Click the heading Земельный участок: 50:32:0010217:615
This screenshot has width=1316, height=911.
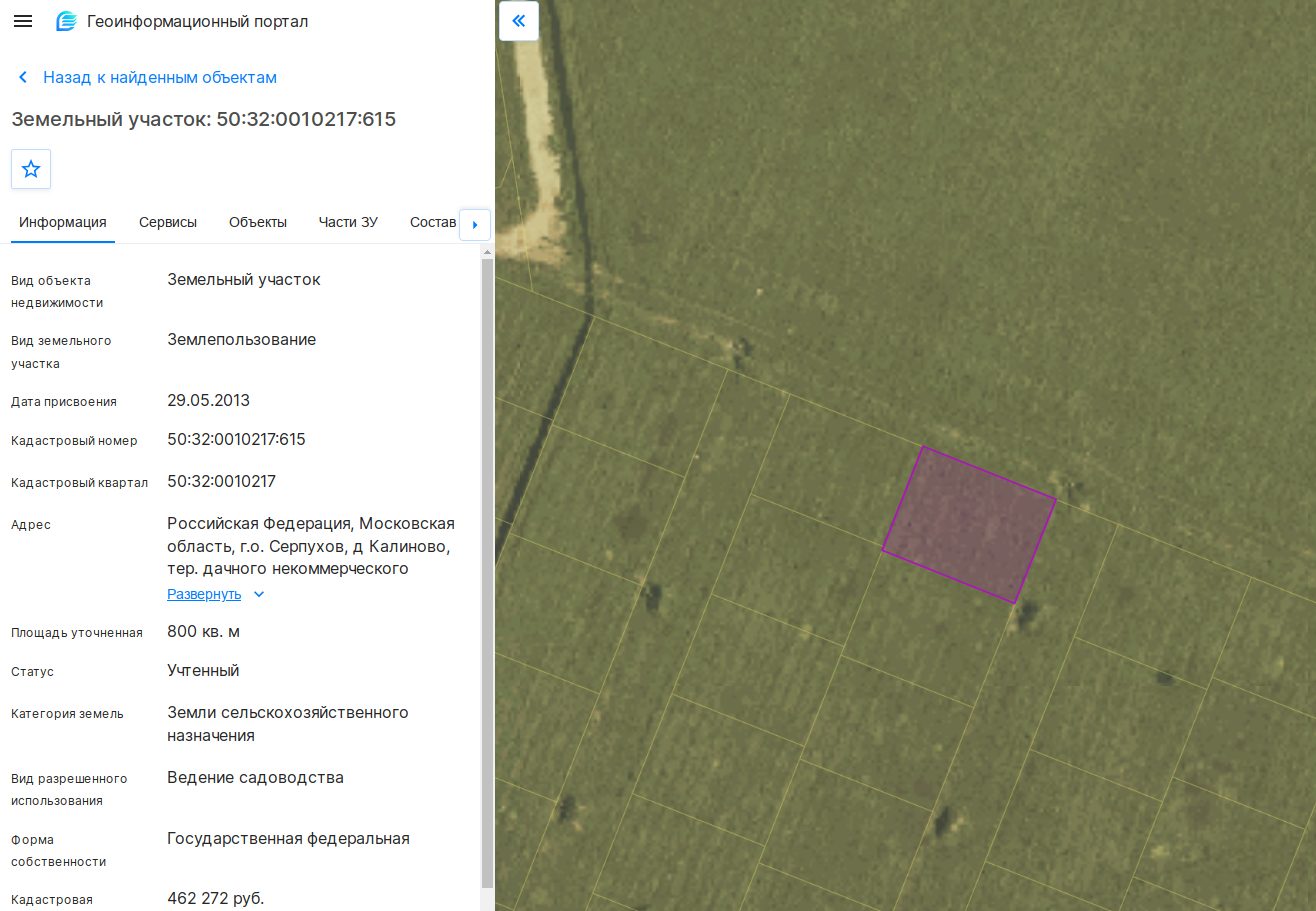pyautogui.click(x=204, y=119)
